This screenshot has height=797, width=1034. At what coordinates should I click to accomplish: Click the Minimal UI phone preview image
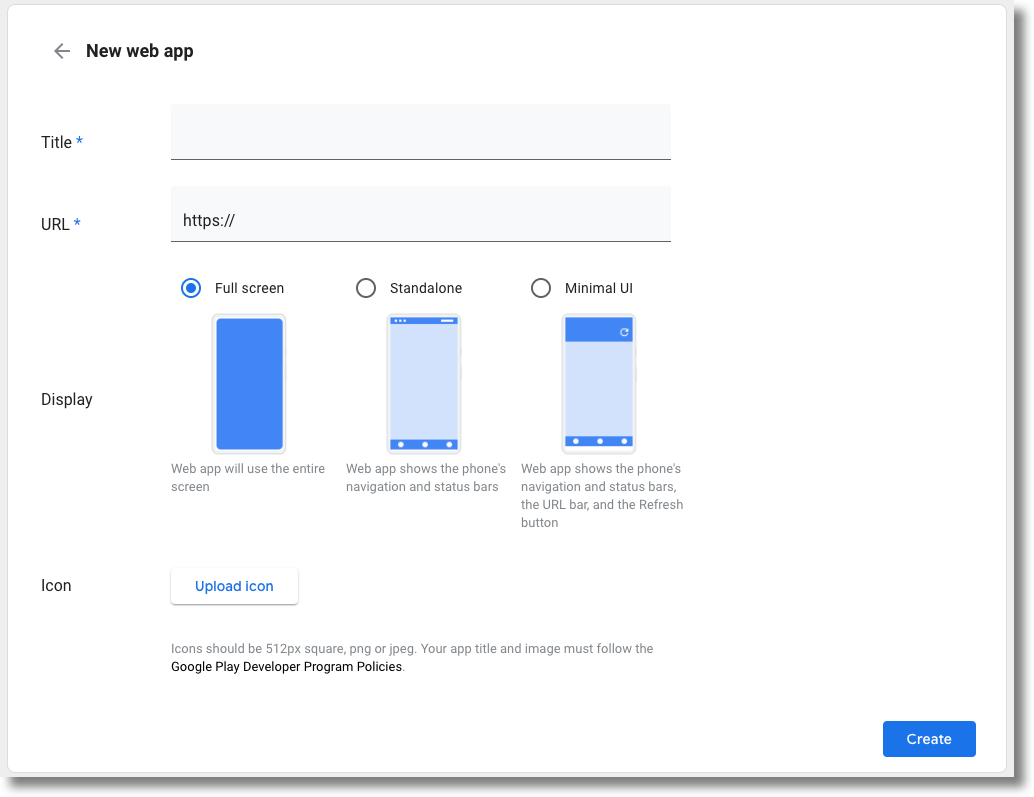[599, 384]
